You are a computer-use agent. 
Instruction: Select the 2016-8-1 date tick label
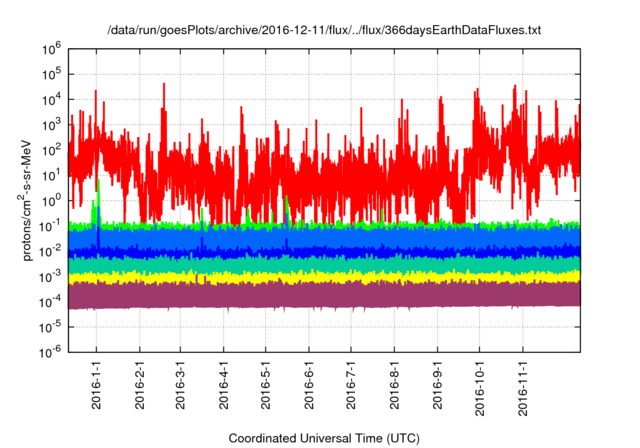394,385
